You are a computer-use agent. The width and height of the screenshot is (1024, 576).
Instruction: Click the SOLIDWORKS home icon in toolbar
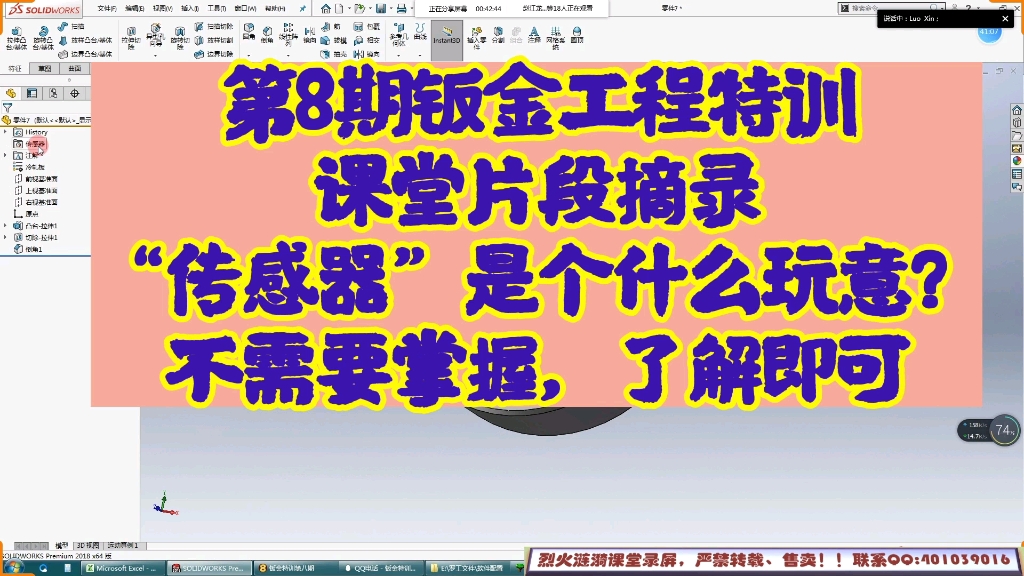click(x=325, y=9)
